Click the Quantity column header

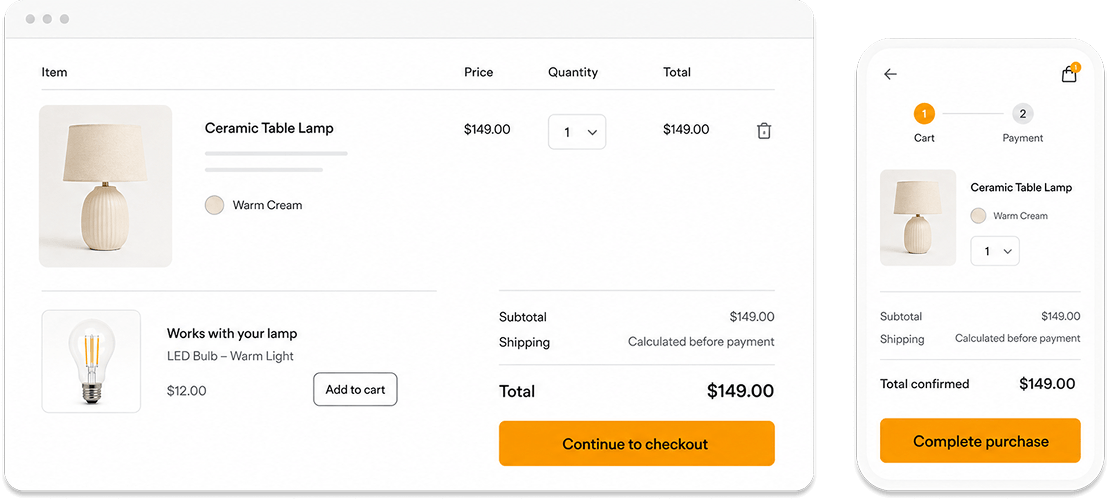573,72
